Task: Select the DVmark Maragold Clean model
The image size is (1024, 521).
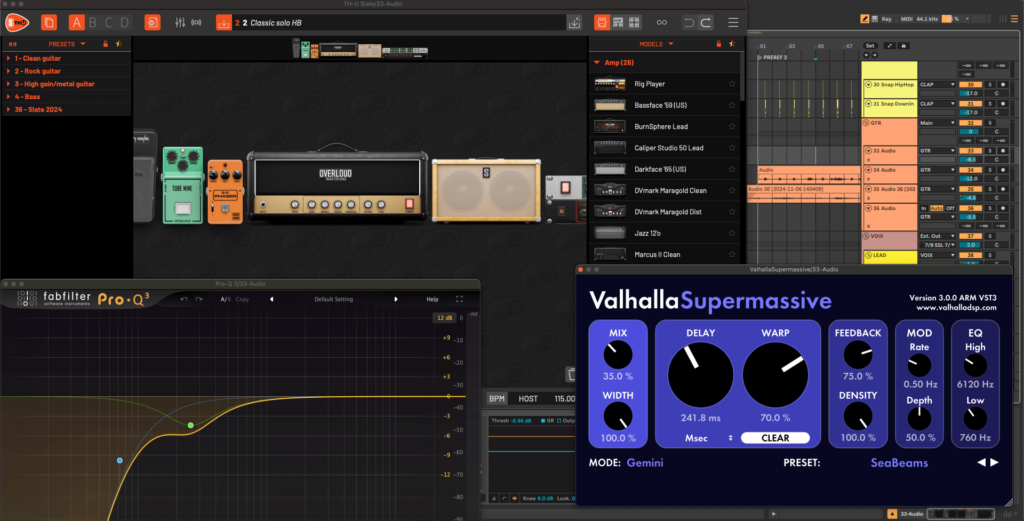Action: pyautogui.click(x=665, y=191)
